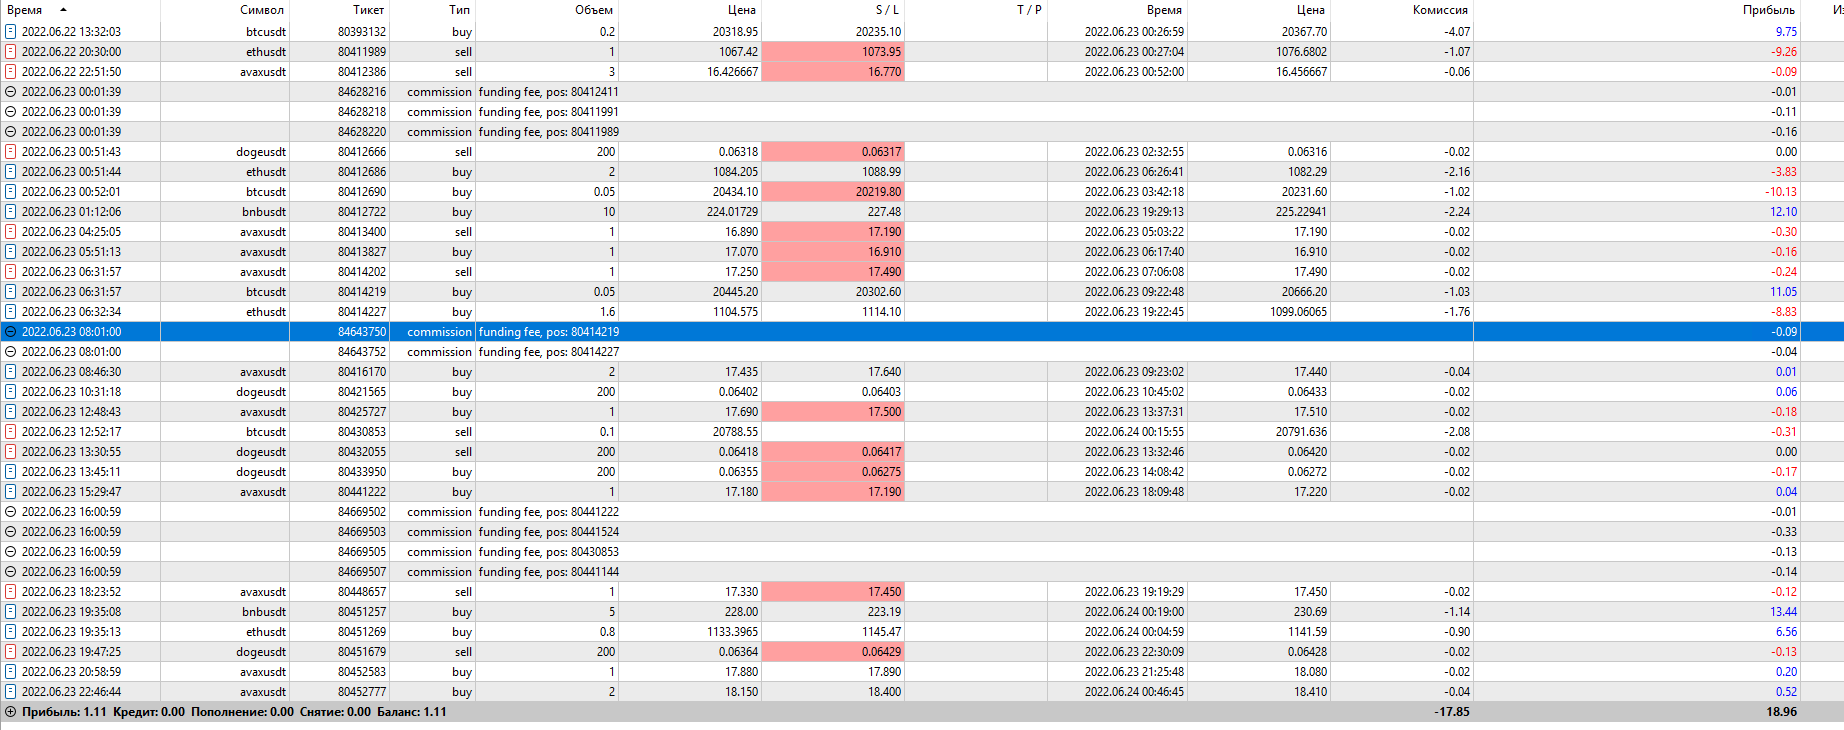Click the row icon for btcusdt ticket 80412690
Viewport: 1844px width, 730px height.
tap(11, 192)
